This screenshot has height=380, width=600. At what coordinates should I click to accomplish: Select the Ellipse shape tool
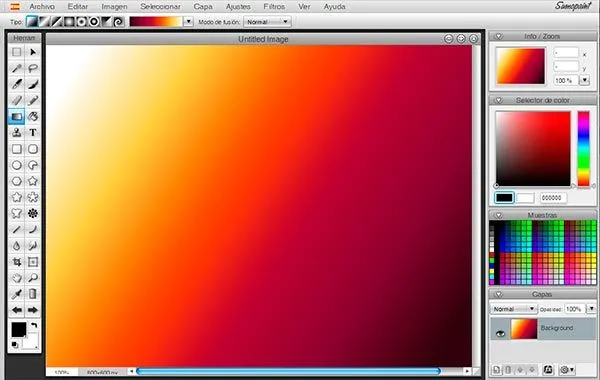pyautogui.click(x=16, y=165)
